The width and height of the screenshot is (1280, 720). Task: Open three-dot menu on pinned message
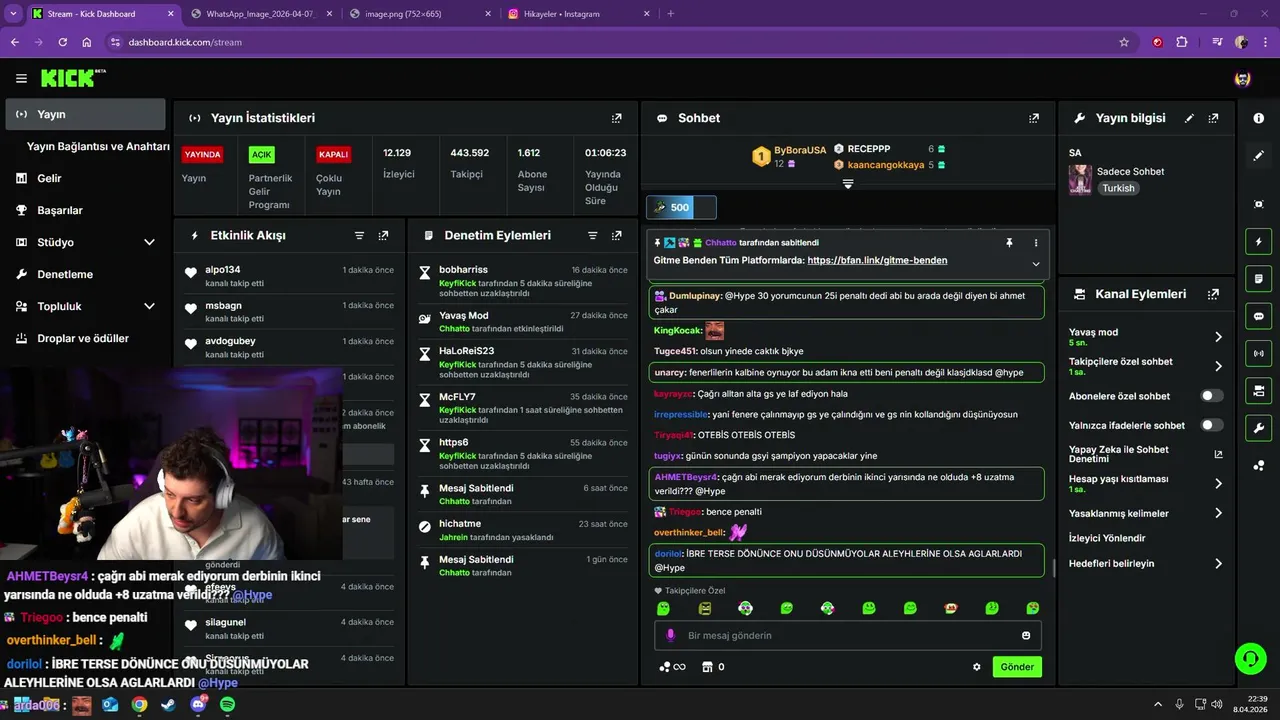tap(1035, 243)
